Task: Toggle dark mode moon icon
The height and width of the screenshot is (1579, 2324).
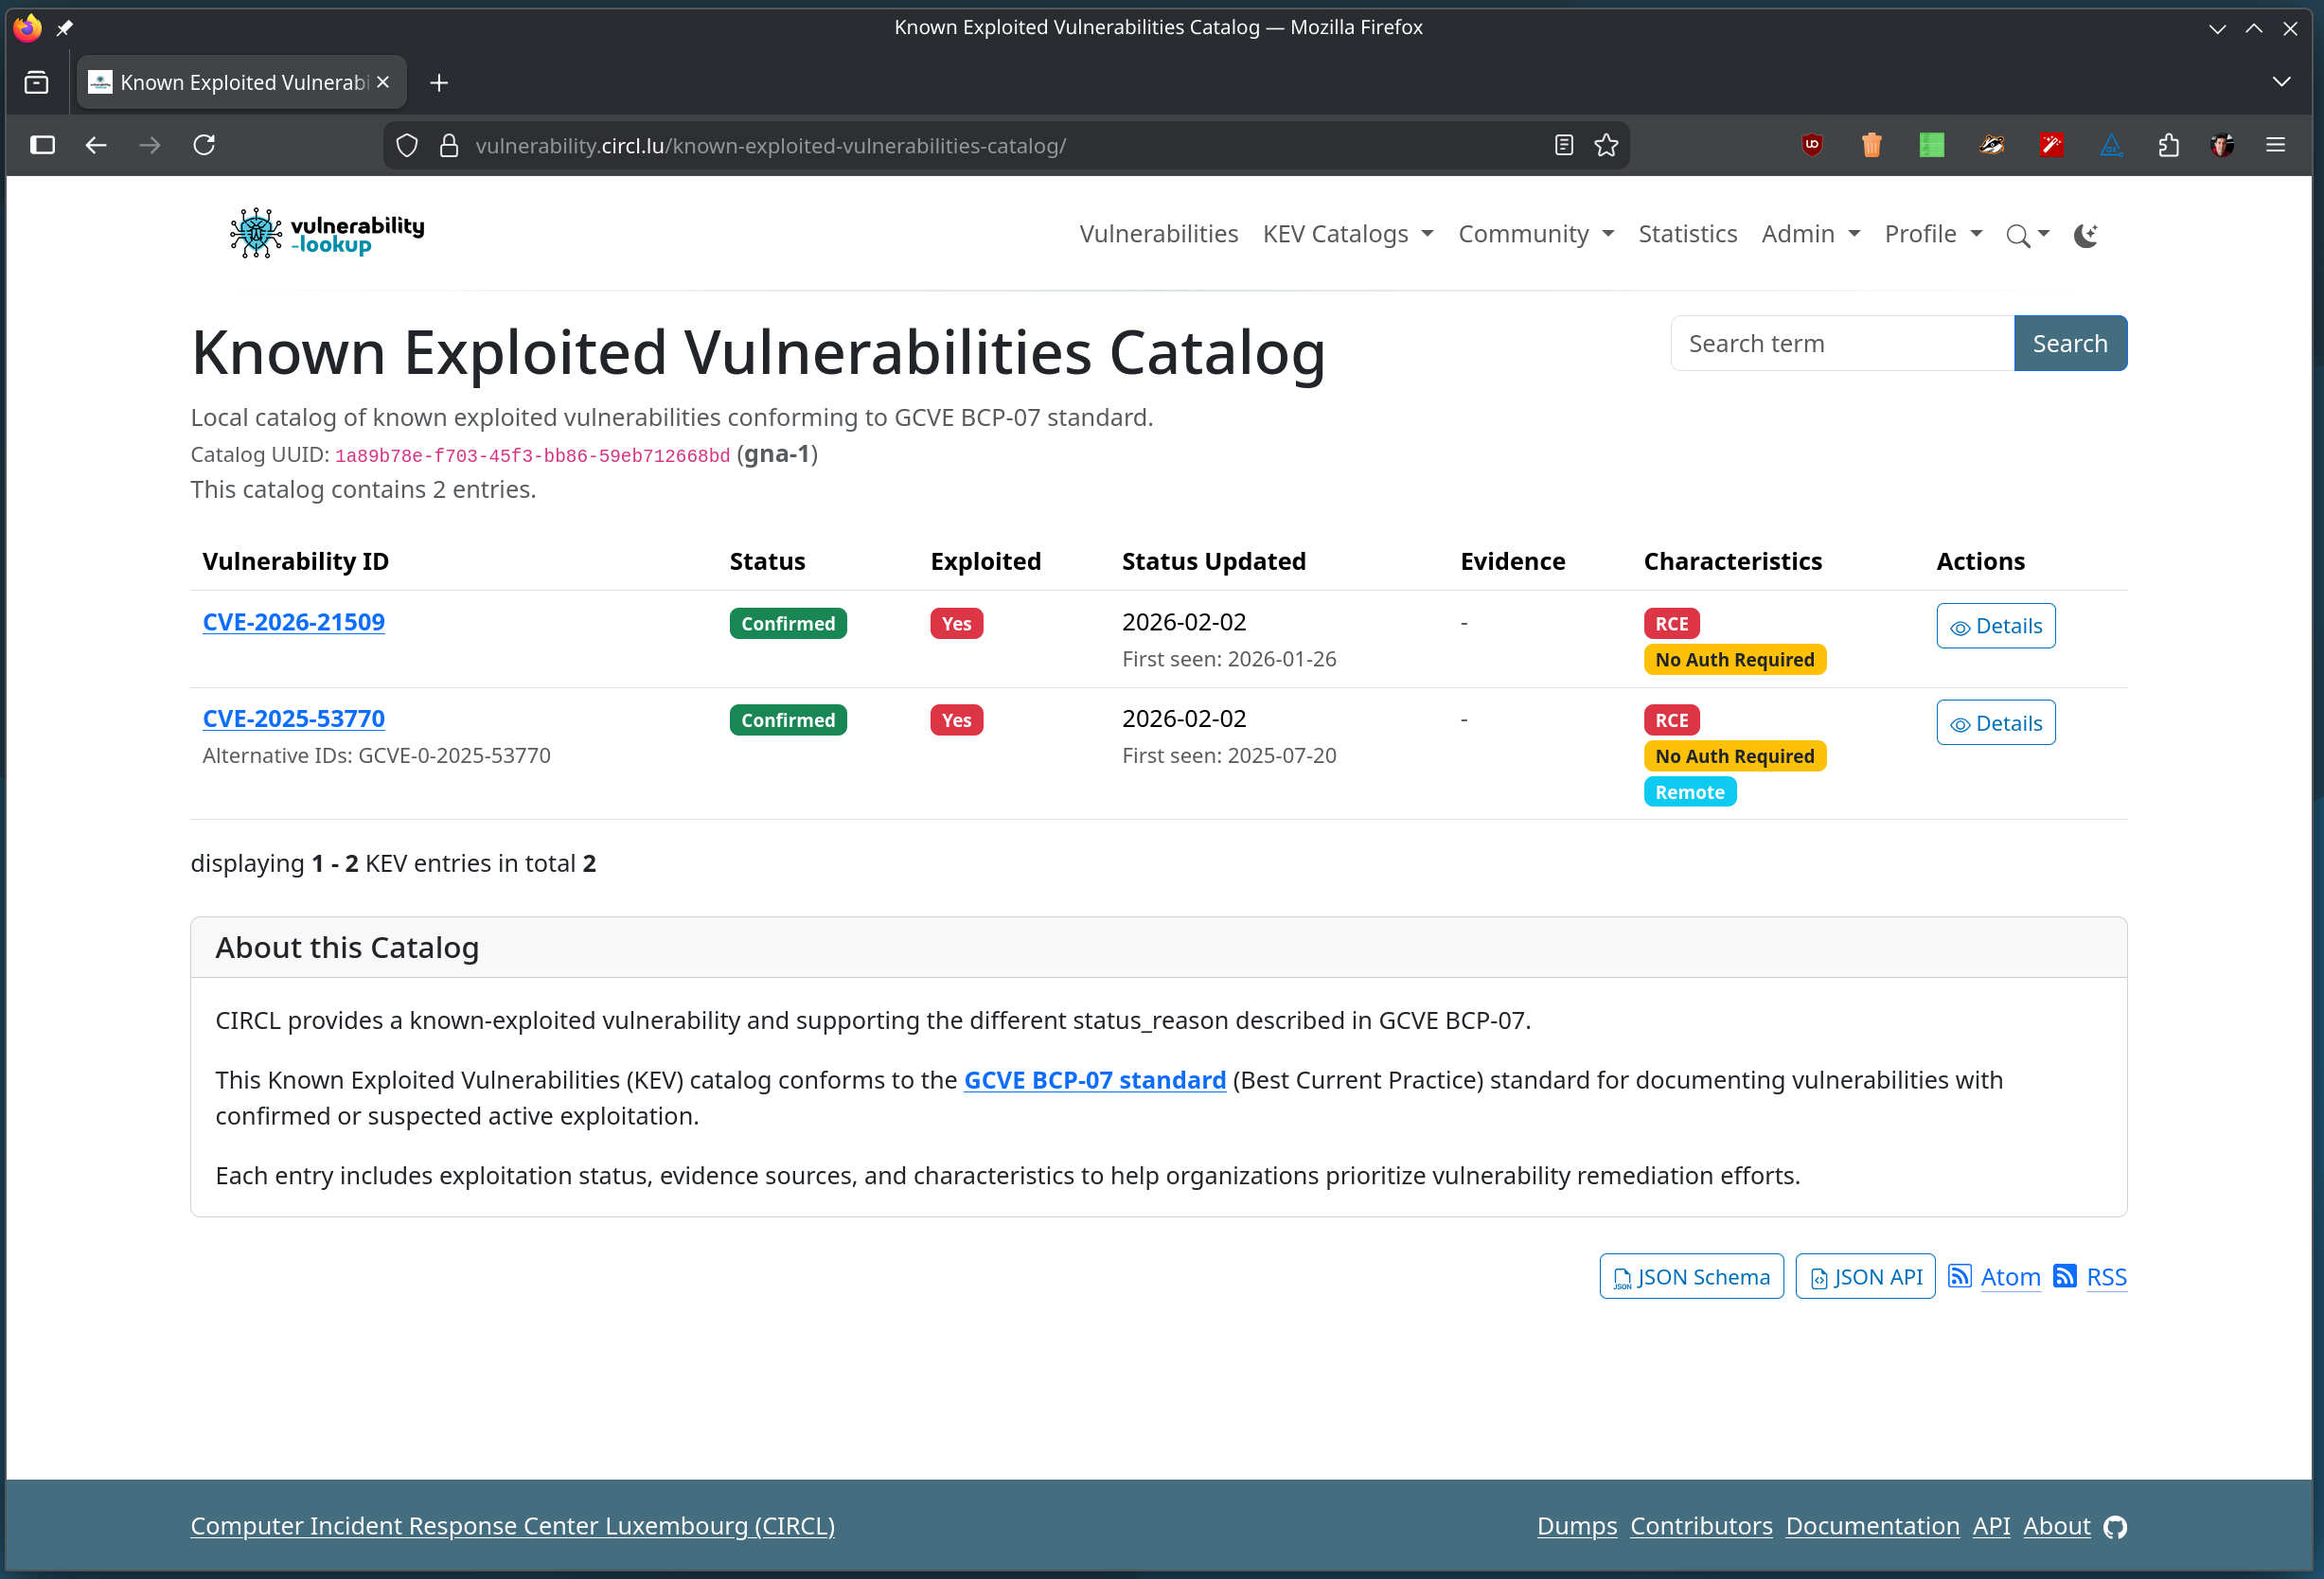Action: click(2085, 235)
